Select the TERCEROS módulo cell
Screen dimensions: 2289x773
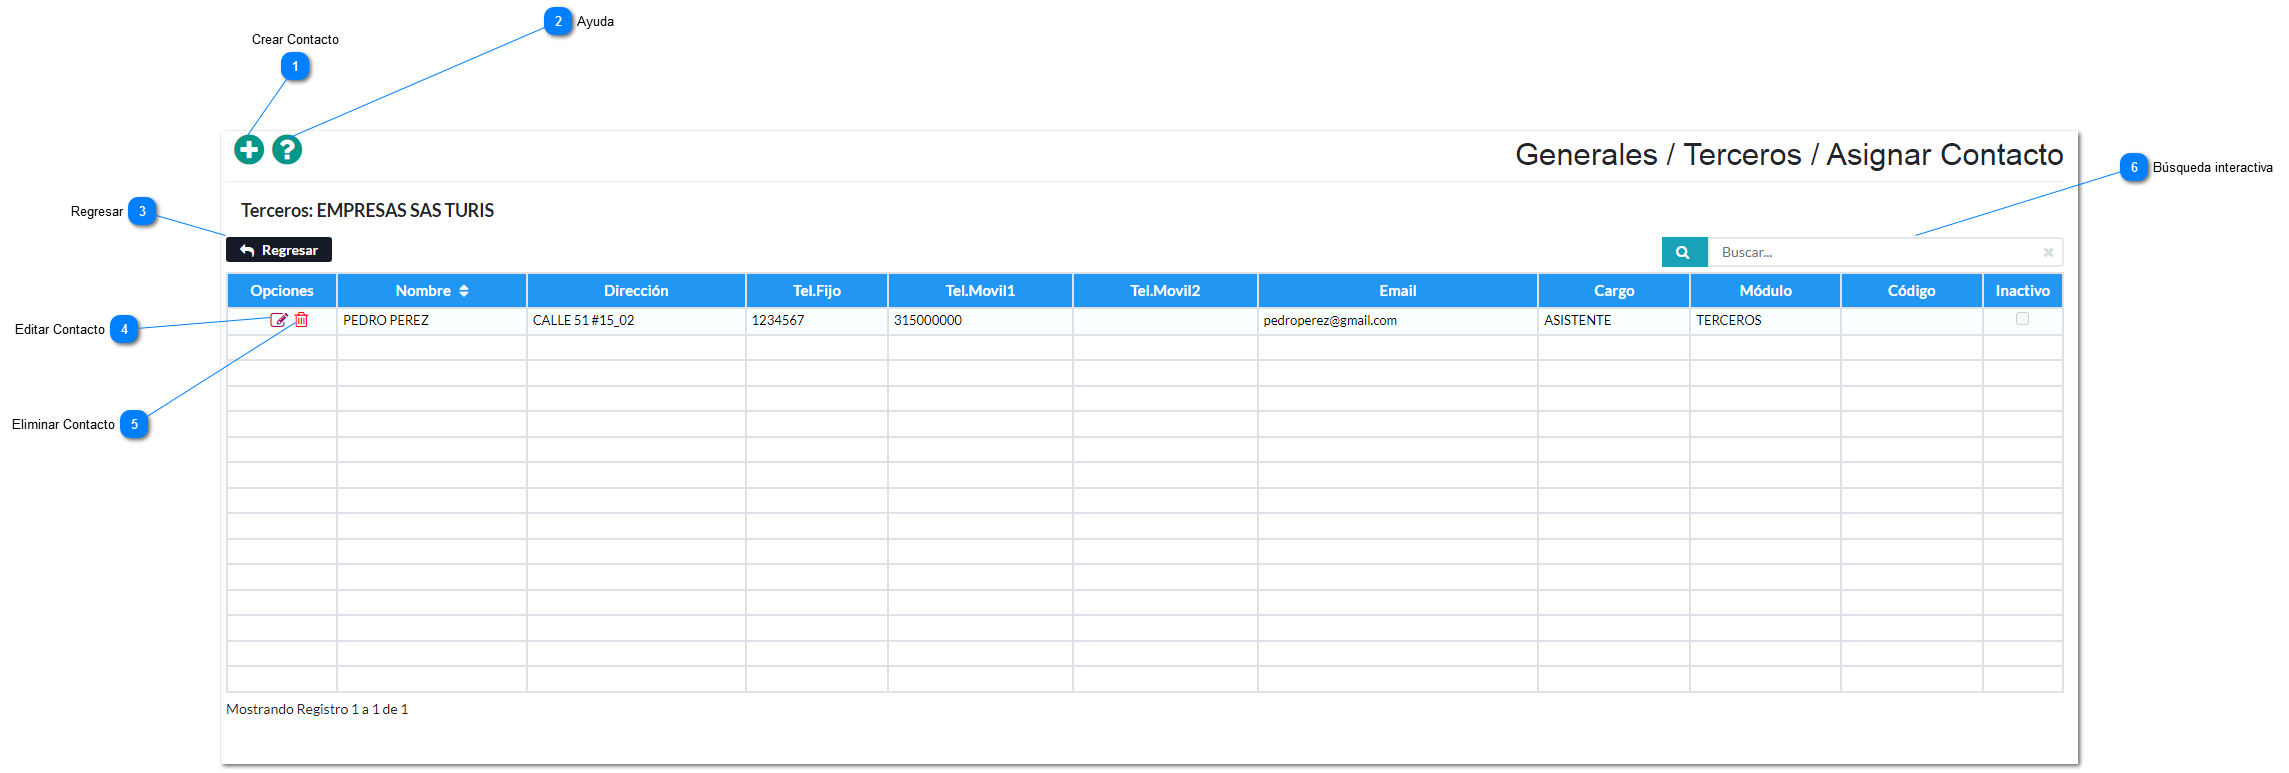pyautogui.click(x=1766, y=321)
